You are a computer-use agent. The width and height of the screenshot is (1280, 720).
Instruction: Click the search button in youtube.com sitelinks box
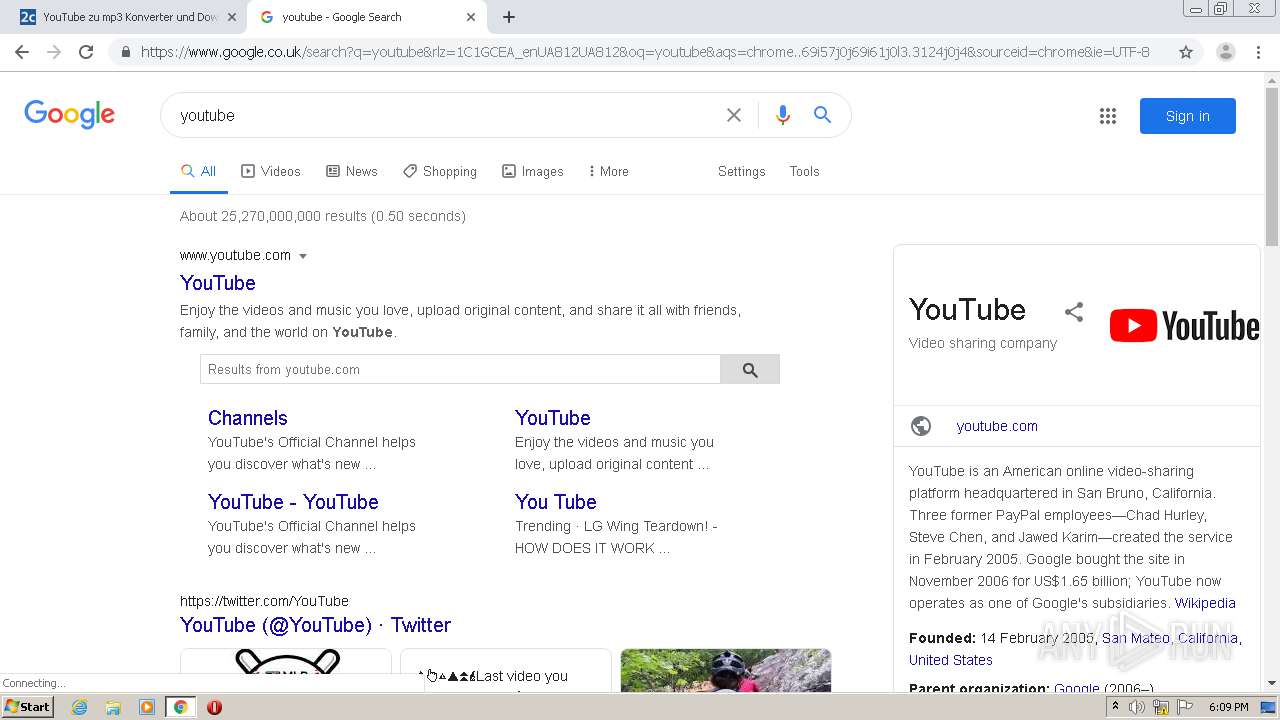[750, 370]
